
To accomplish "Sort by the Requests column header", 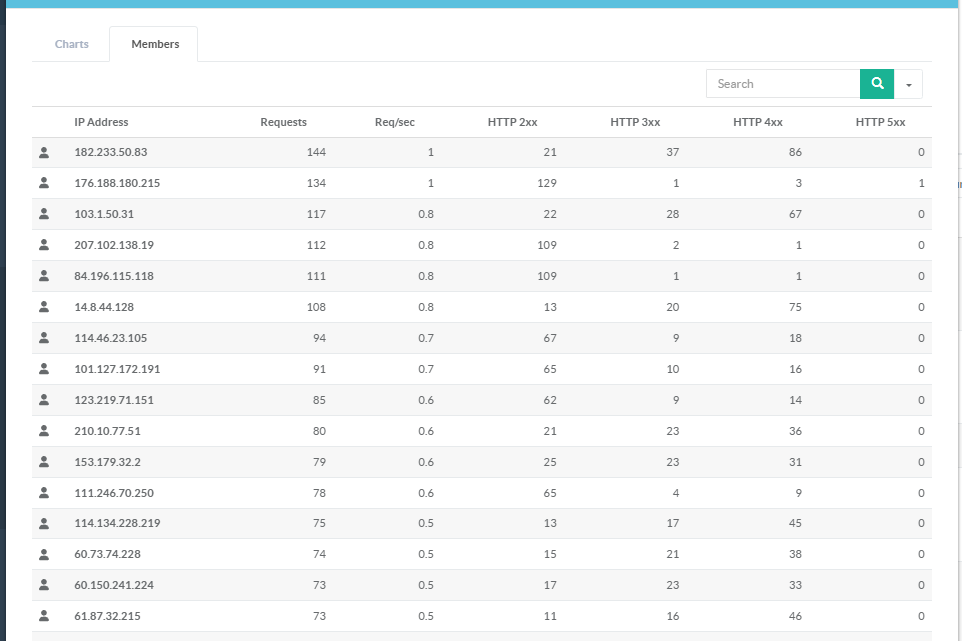I will click(283, 122).
